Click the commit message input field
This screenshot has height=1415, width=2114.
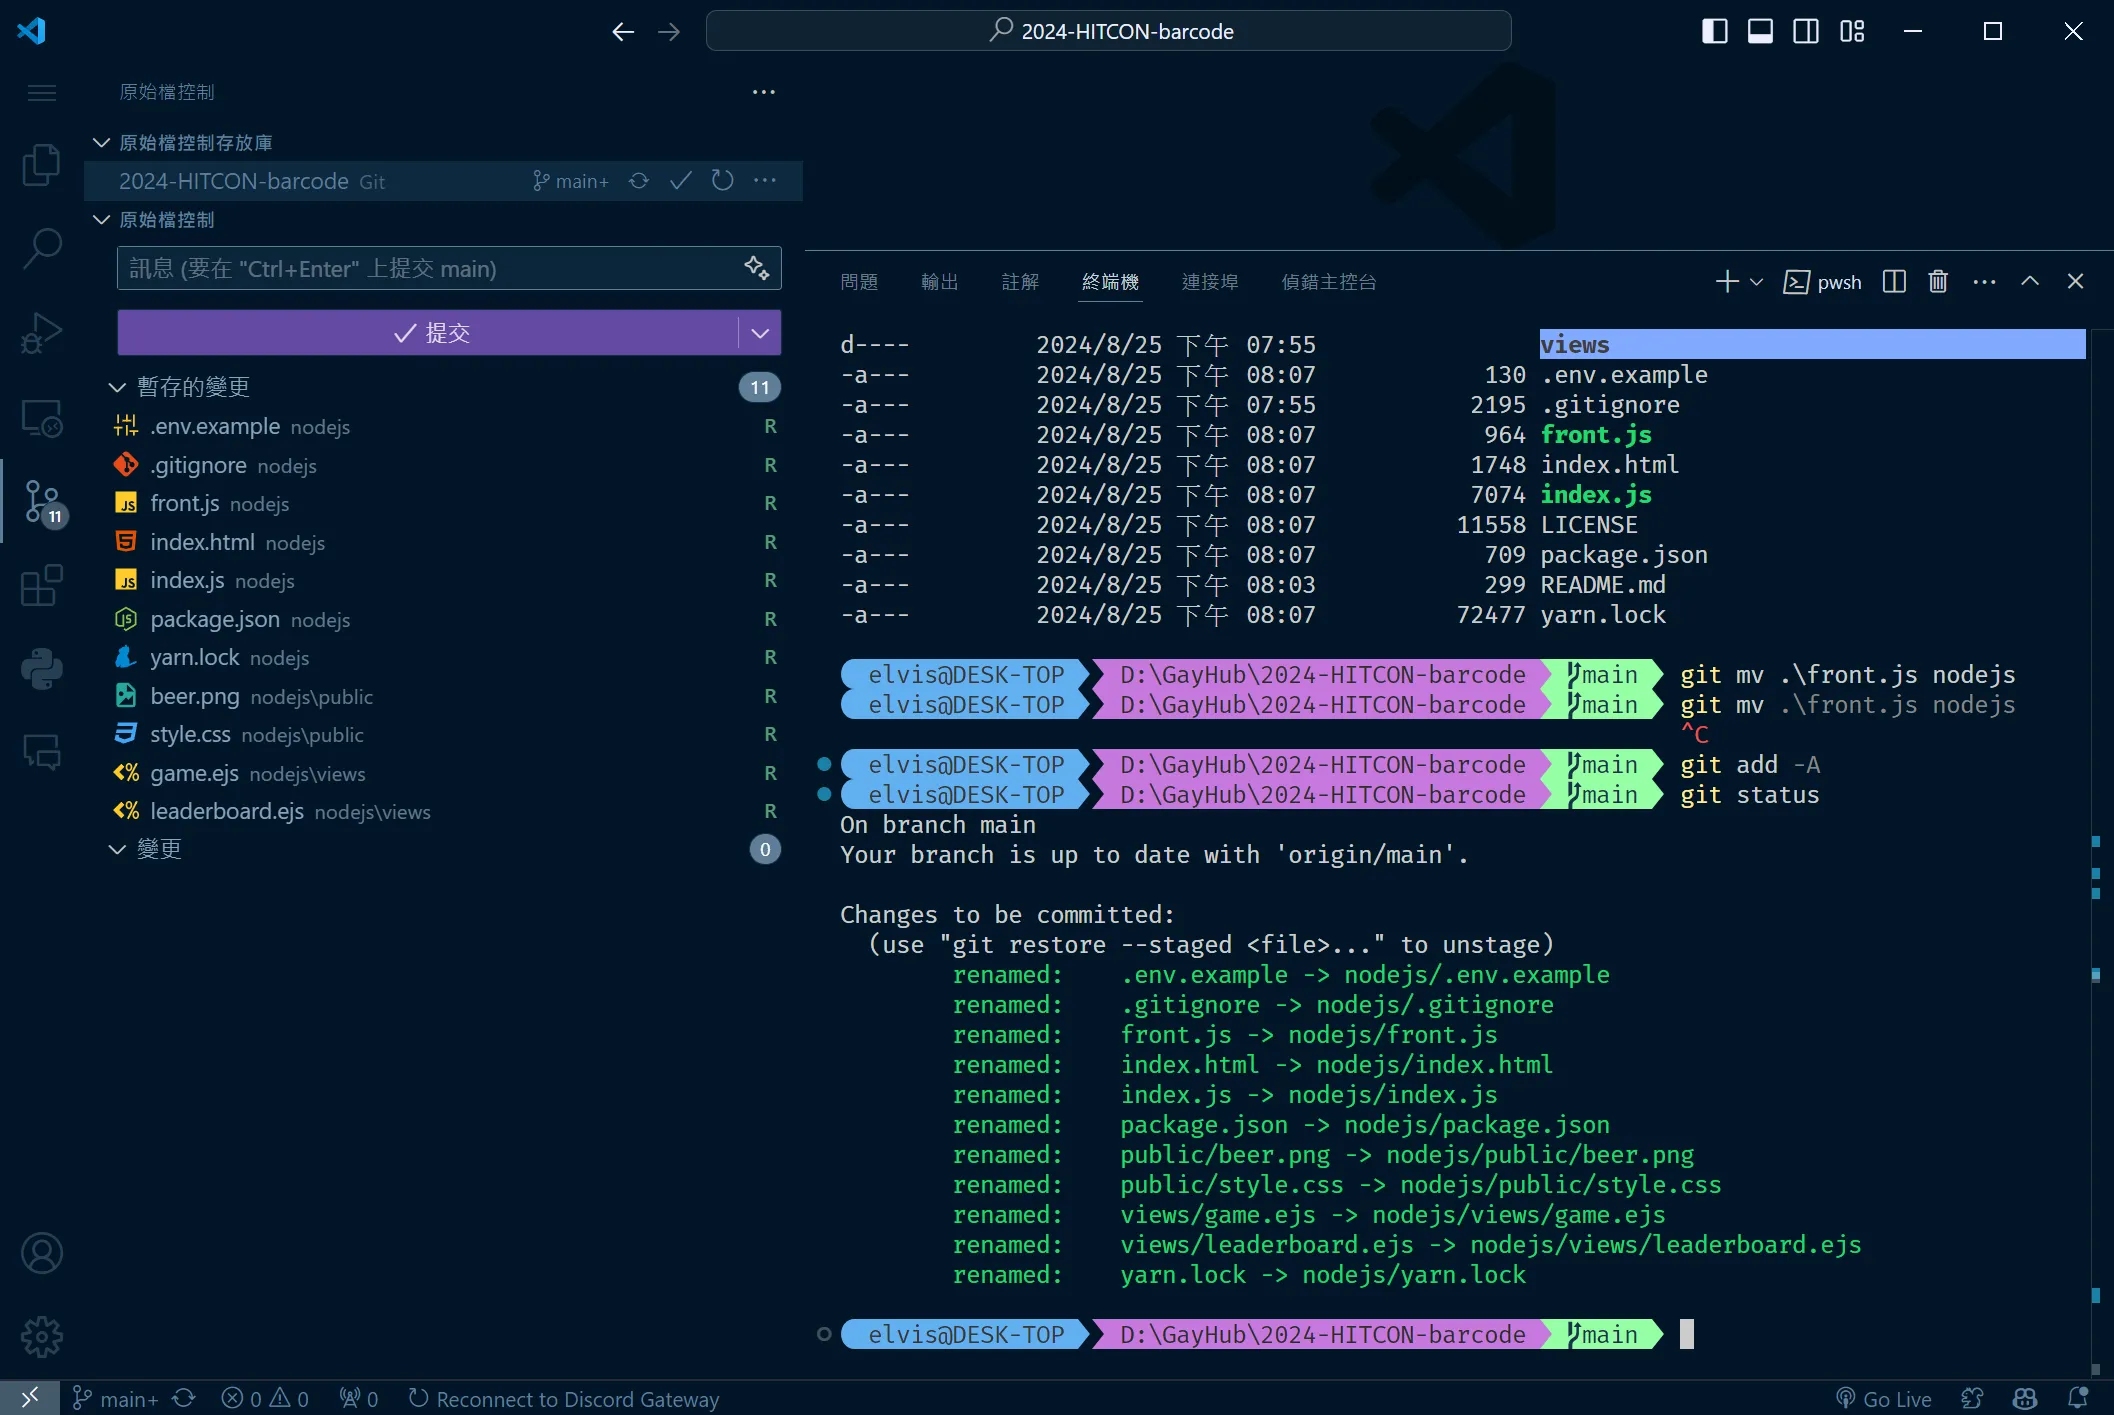(x=430, y=268)
